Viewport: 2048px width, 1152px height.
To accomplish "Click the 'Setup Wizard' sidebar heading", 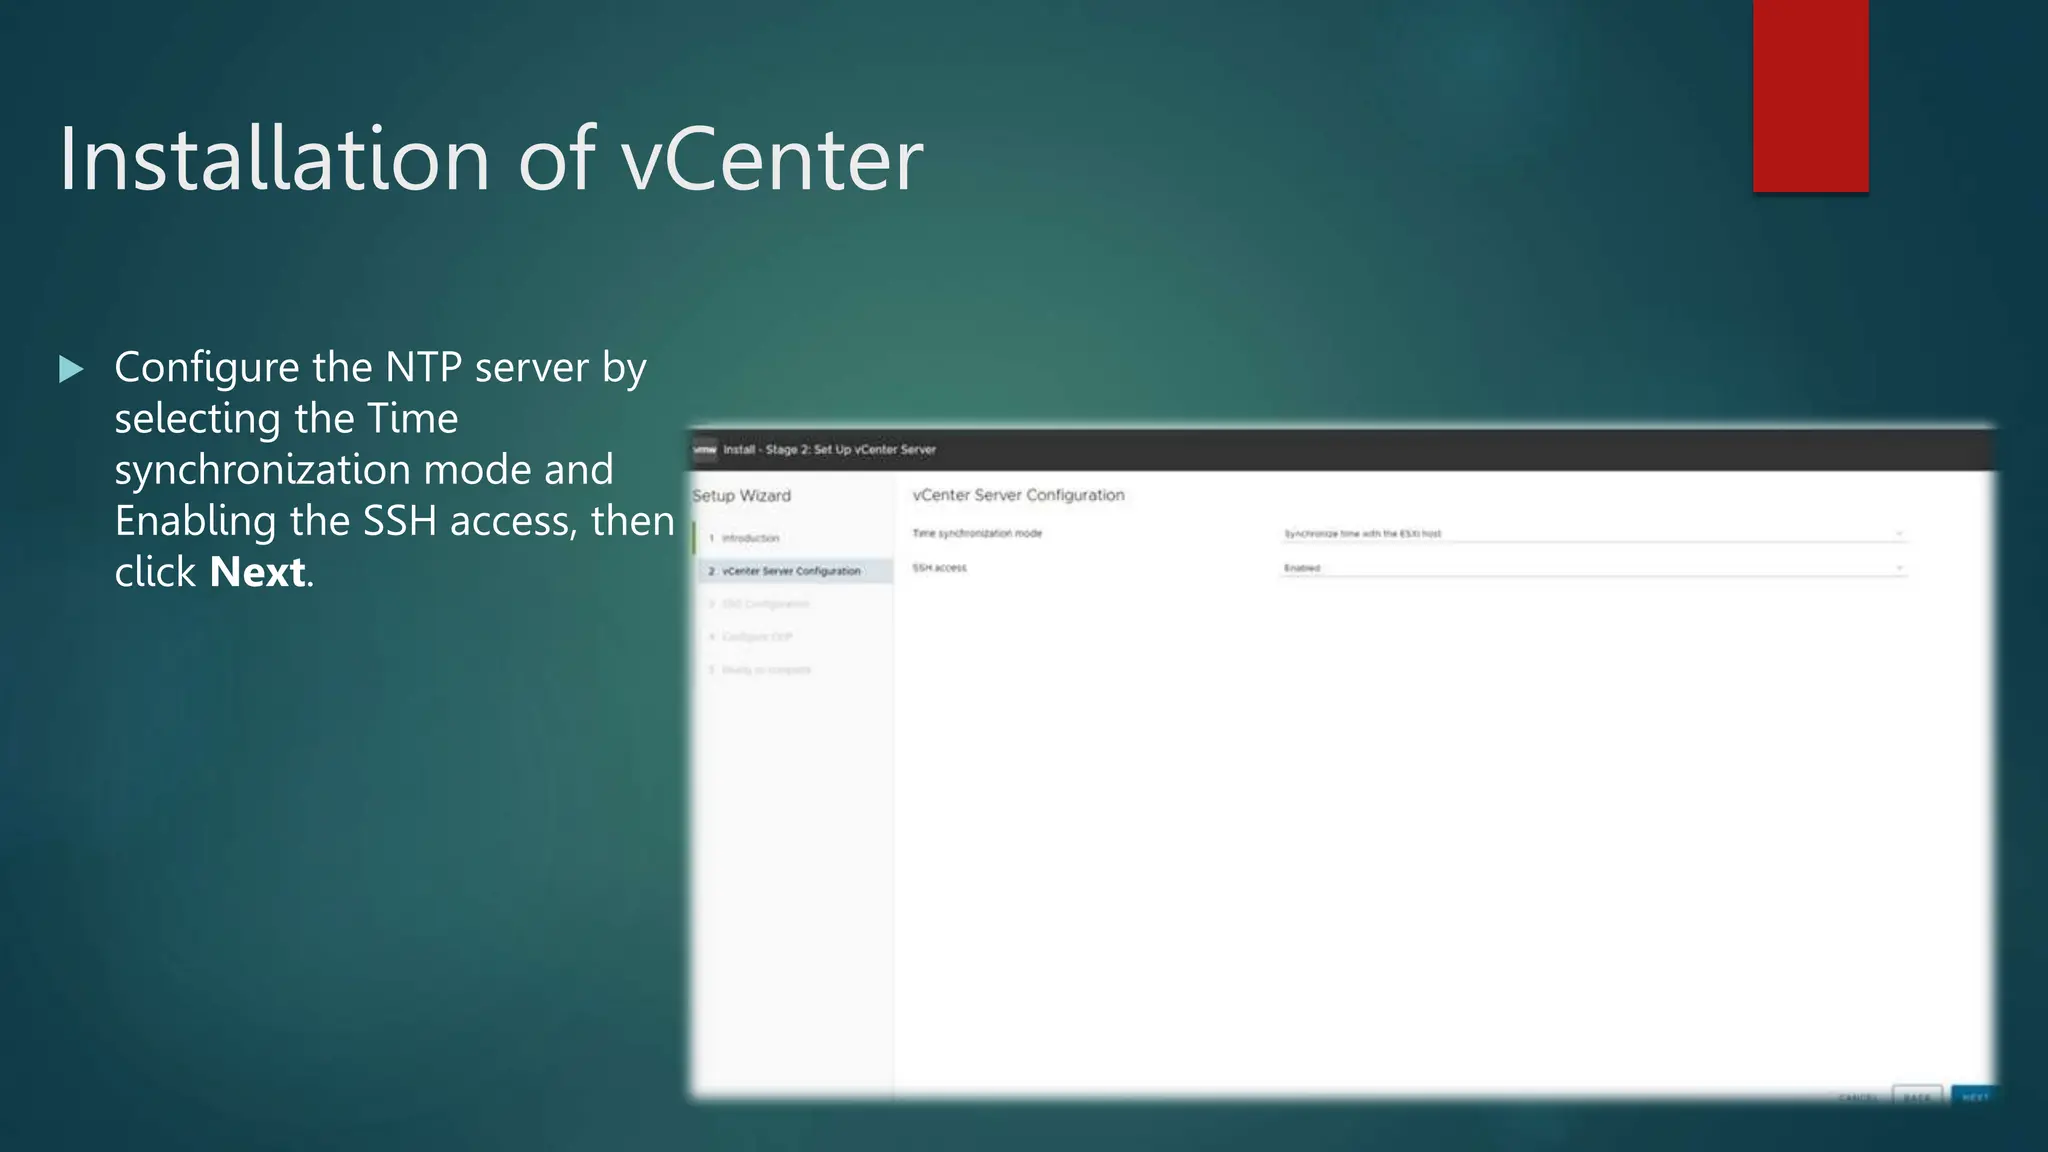I will (x=742, y=496).
